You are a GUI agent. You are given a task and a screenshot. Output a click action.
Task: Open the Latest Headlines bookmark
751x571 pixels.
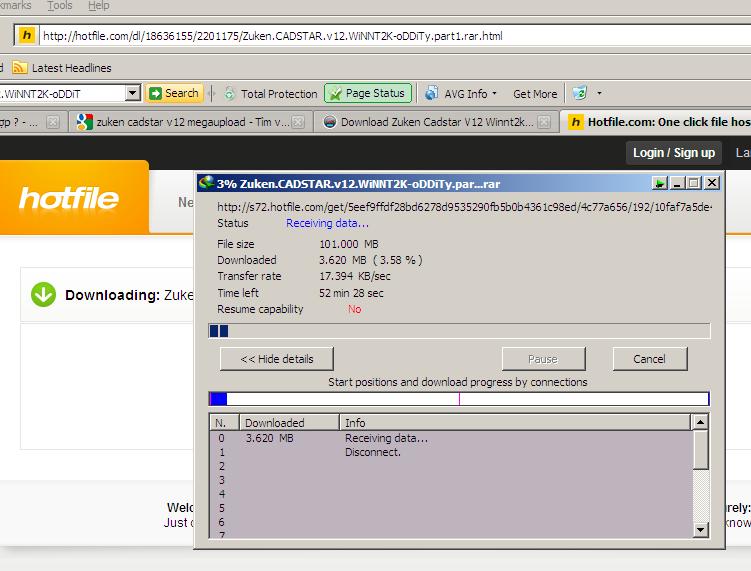(x=62, y=68)
